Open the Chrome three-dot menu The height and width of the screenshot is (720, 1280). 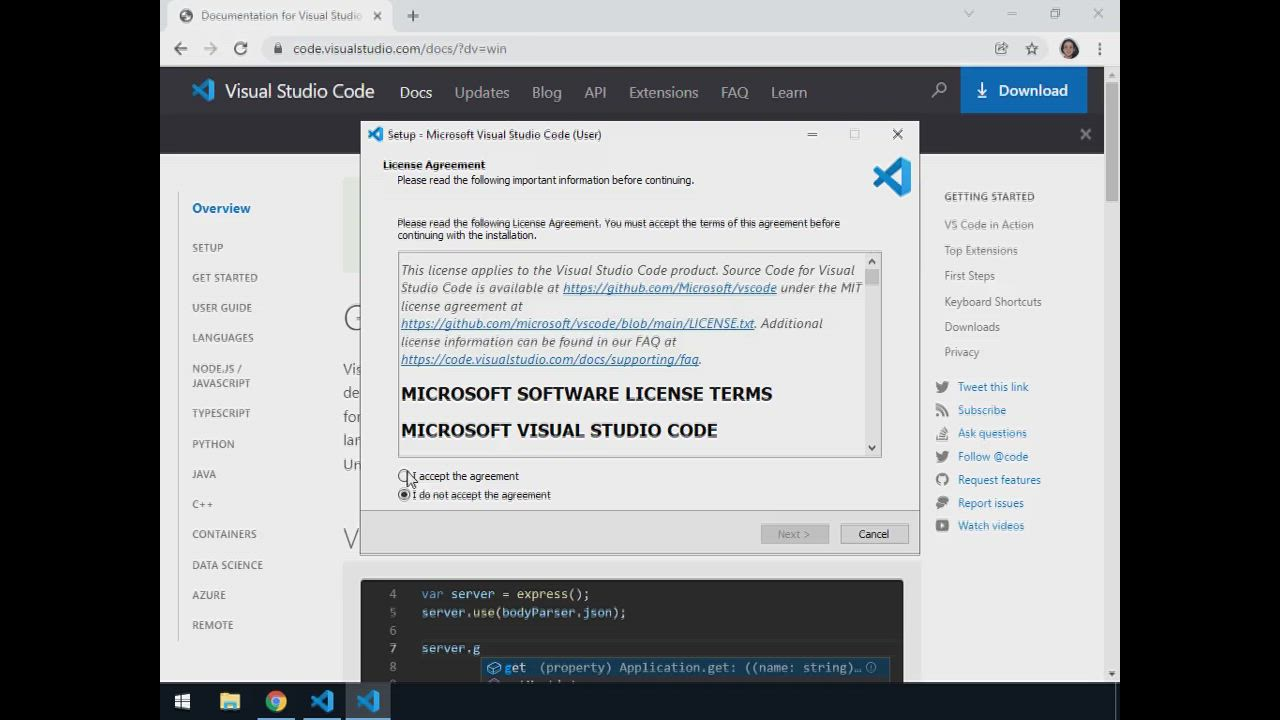pos(1099,49)
